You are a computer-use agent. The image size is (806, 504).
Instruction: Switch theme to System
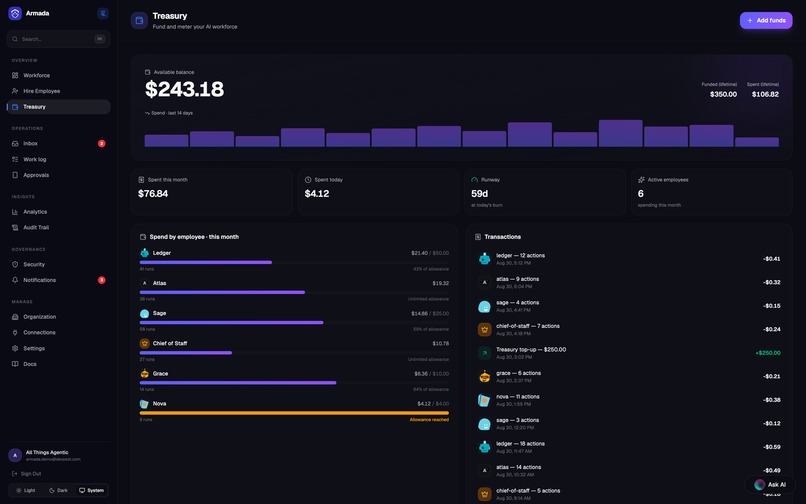(x=91, y=491)
